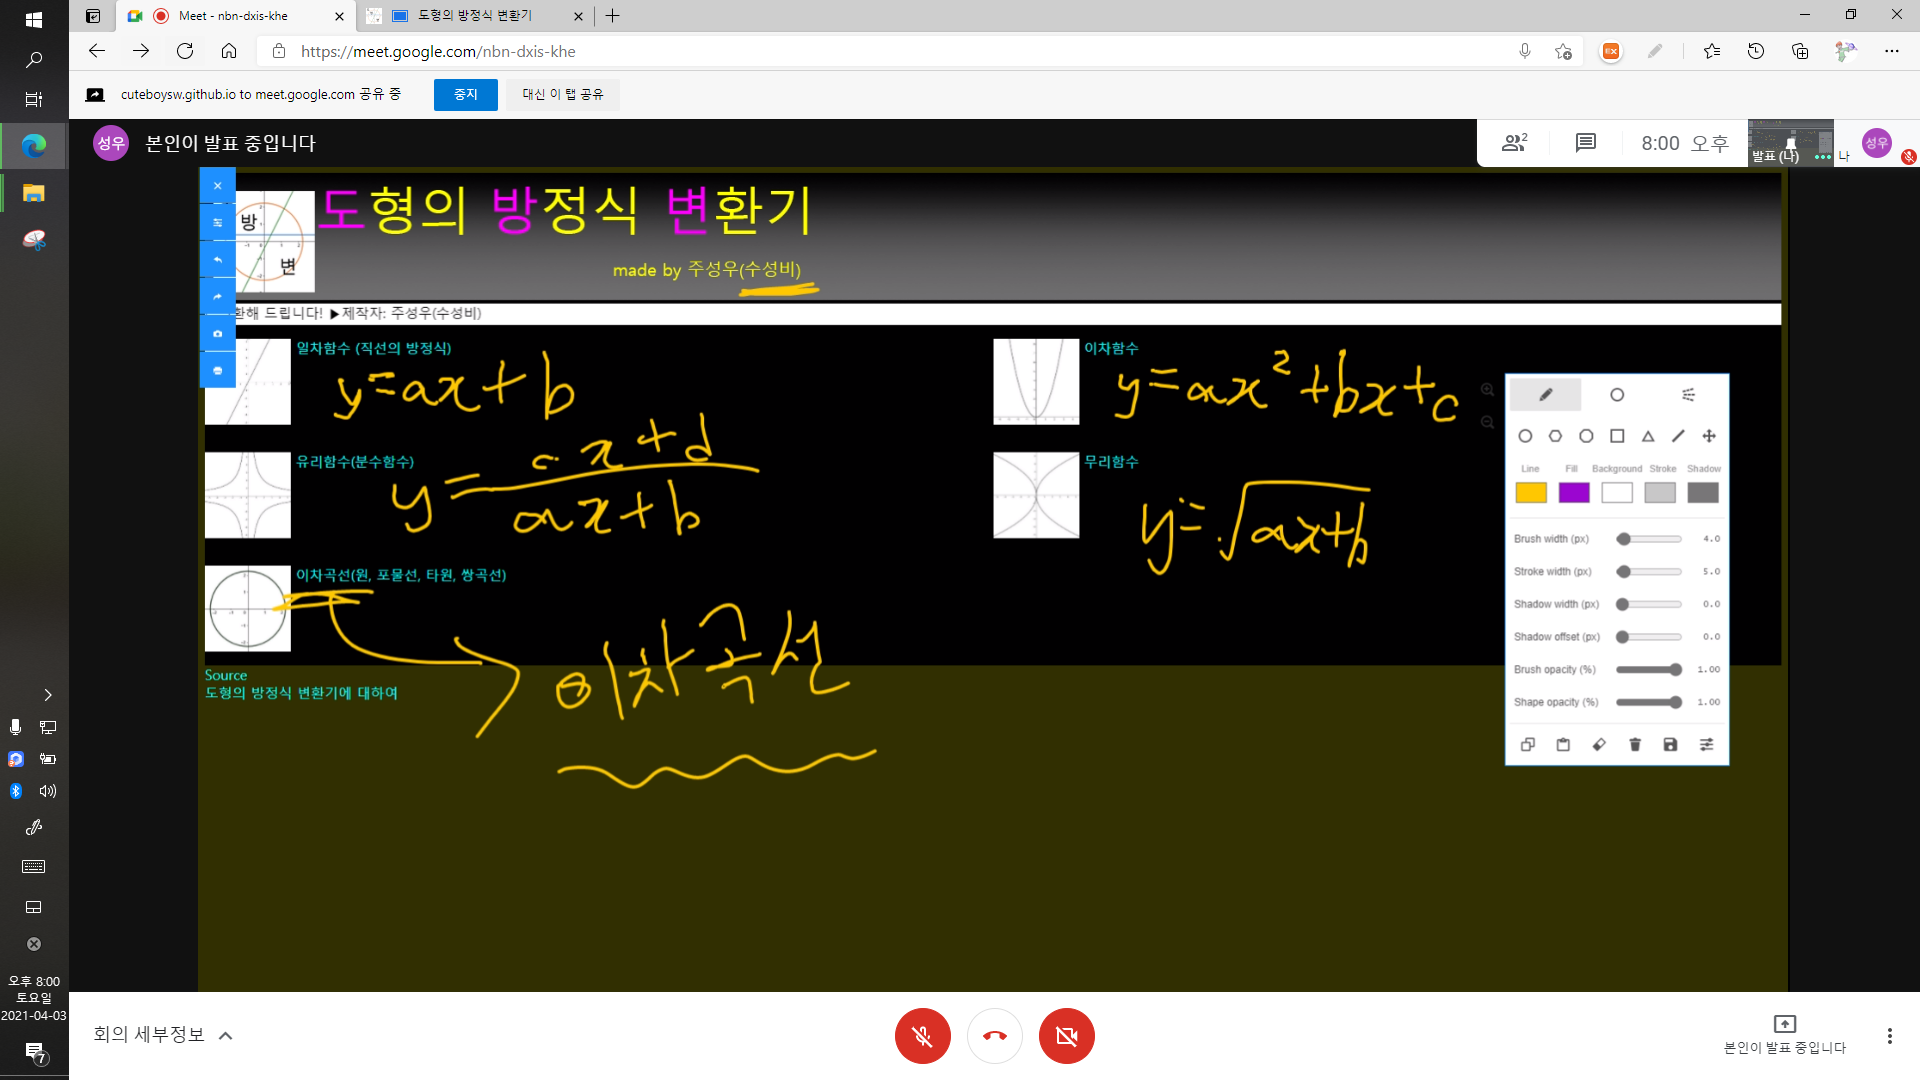
Task: Click the 대신 이 탭 공유 button
Action: tap(562, 94)
